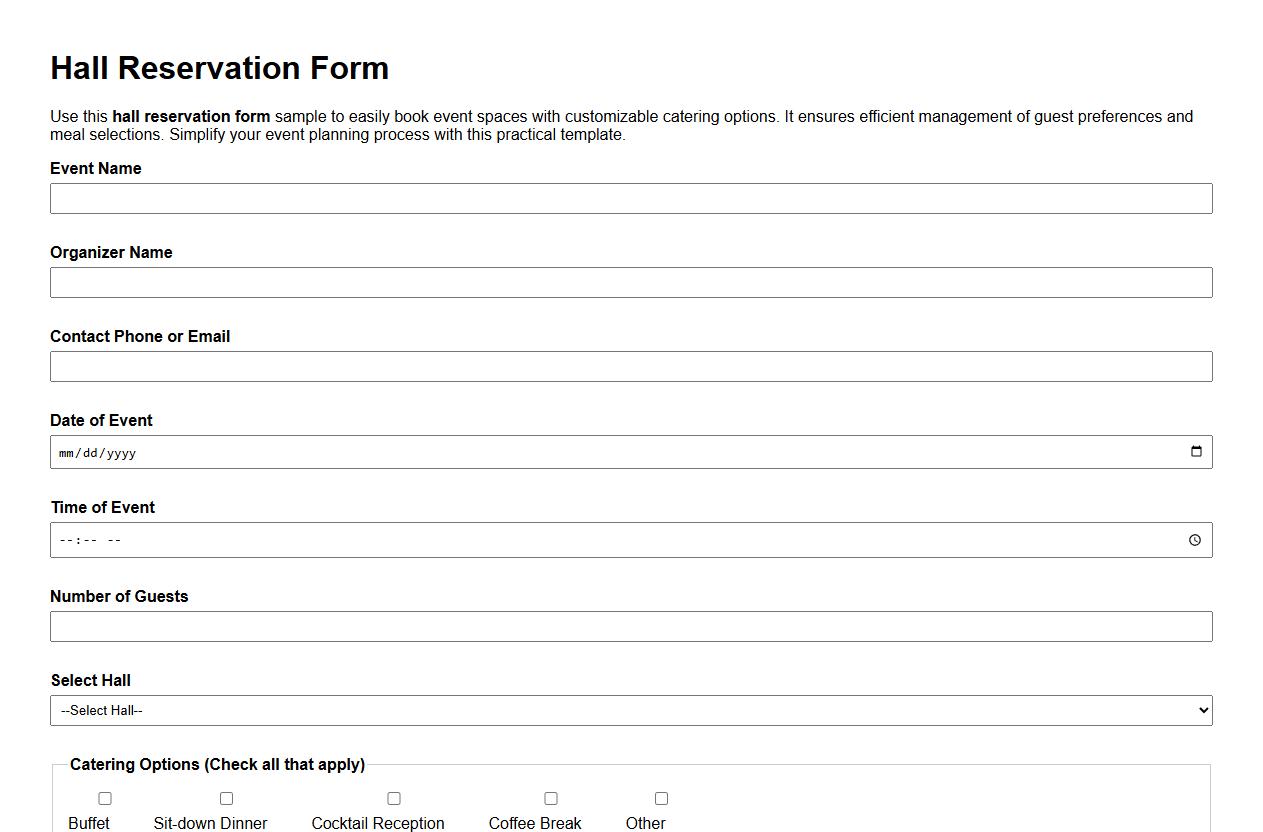The width and height of the screenshot is (1263, 832).
Task: Check the Buffet catering option
Action: [x=104, y=798]
